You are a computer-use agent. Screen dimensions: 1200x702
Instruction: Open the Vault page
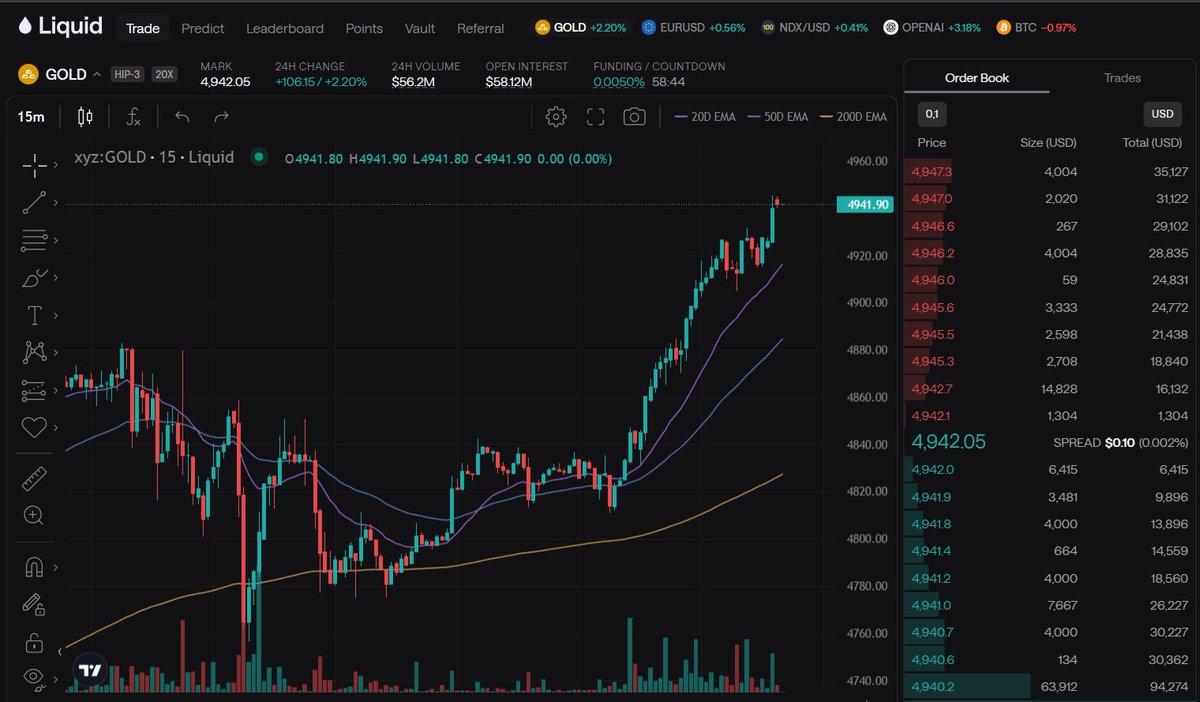point(420,28)
